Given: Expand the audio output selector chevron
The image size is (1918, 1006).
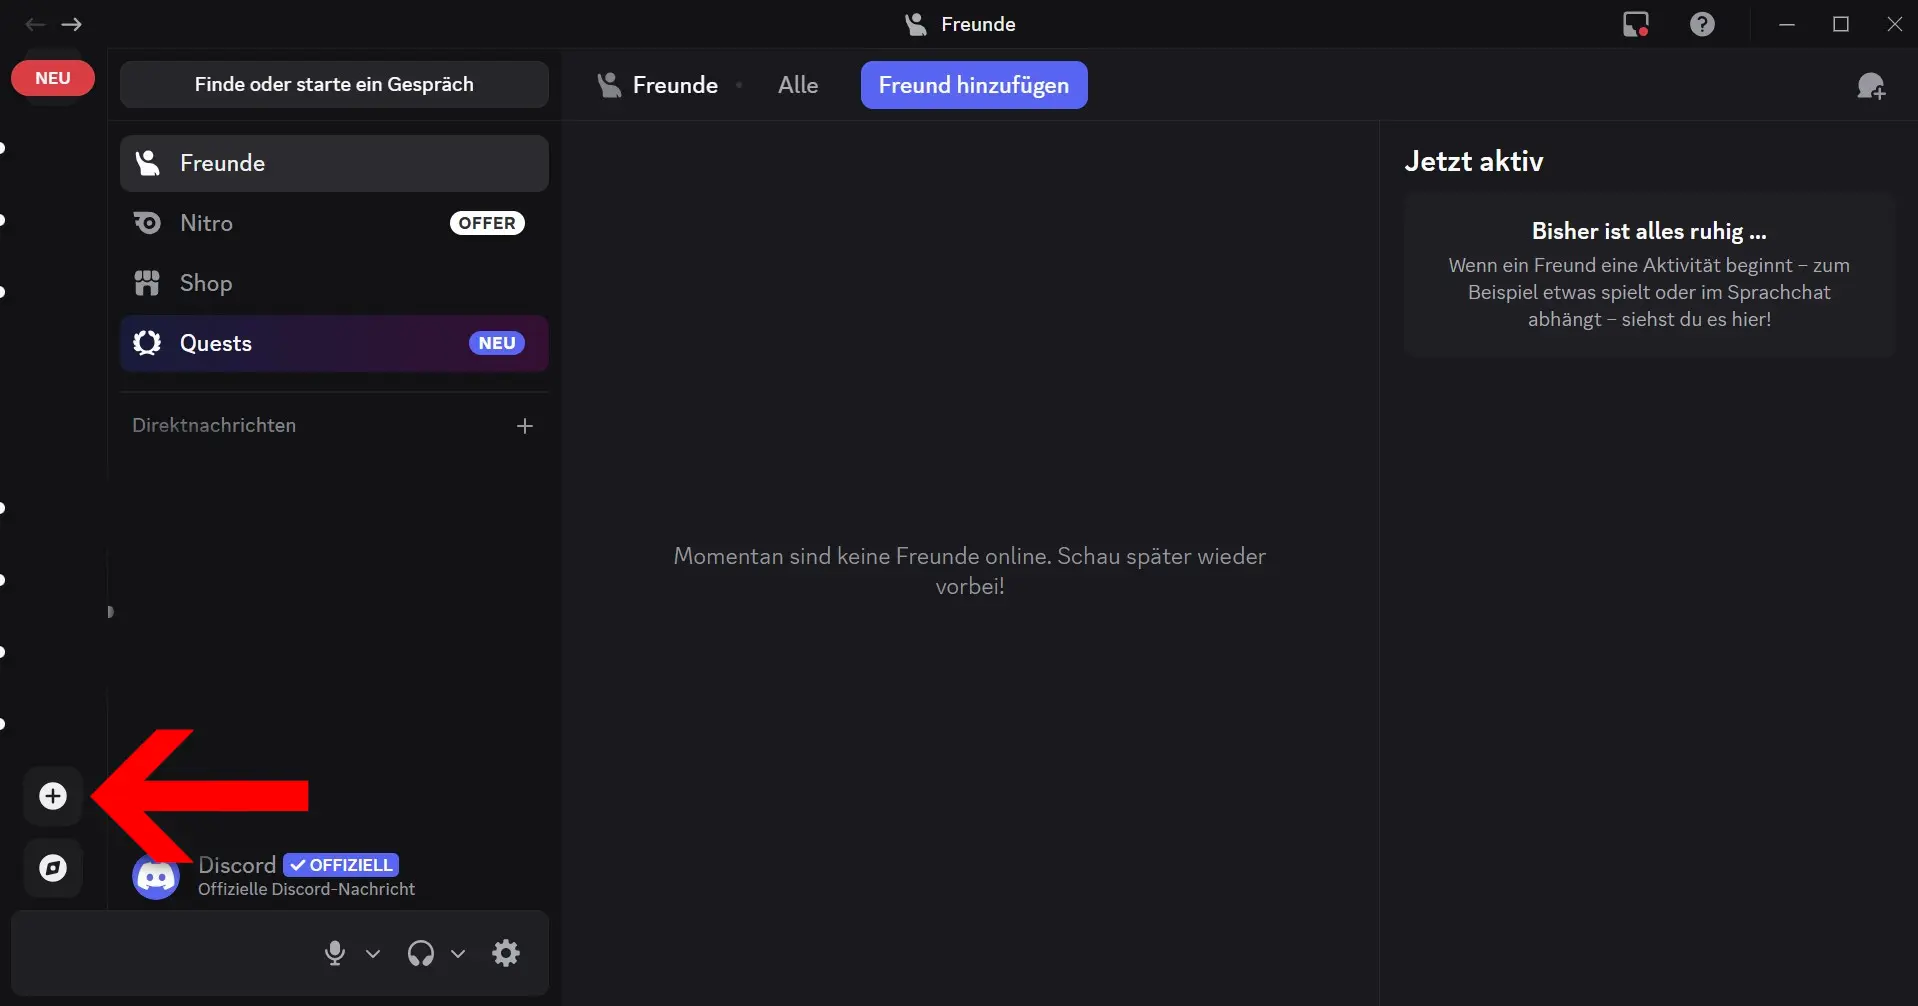Looking at the screenshot, I should pyautogui.click(x=459, y=954).
